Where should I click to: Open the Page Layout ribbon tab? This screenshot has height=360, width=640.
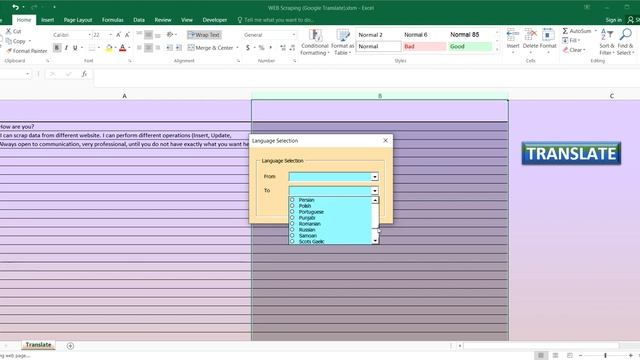click(78, 20)
